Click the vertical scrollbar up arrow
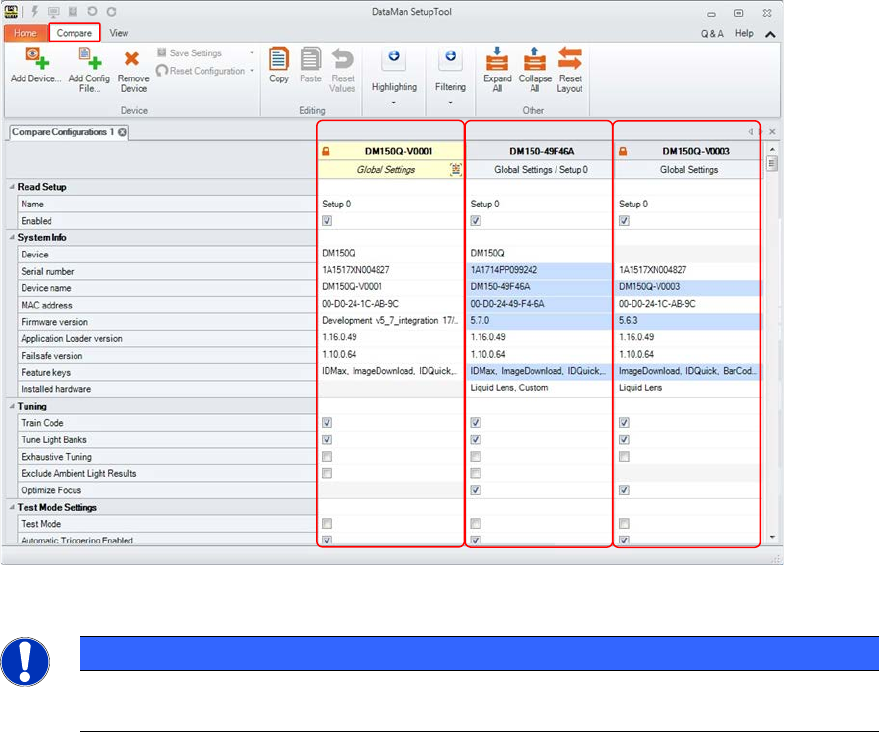Viewport: 879px width, 732px height. [772, 149]
